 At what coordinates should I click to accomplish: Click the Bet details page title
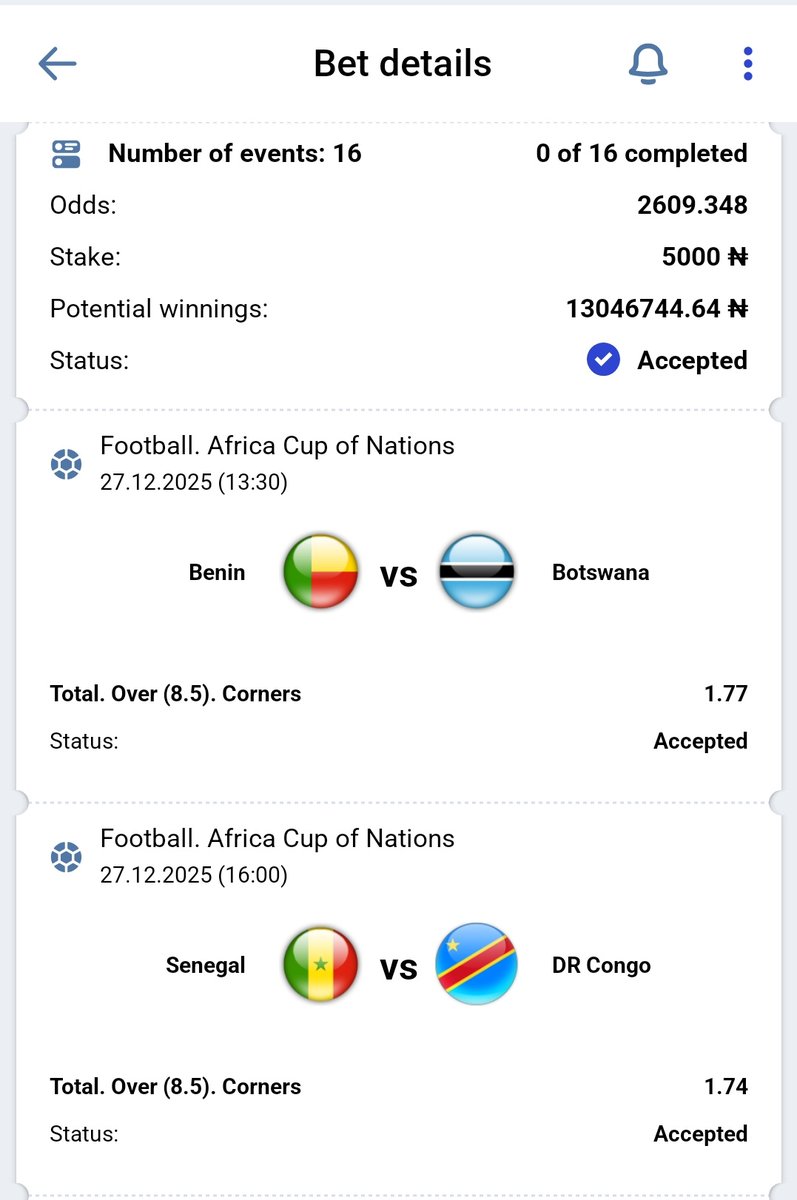402,64
